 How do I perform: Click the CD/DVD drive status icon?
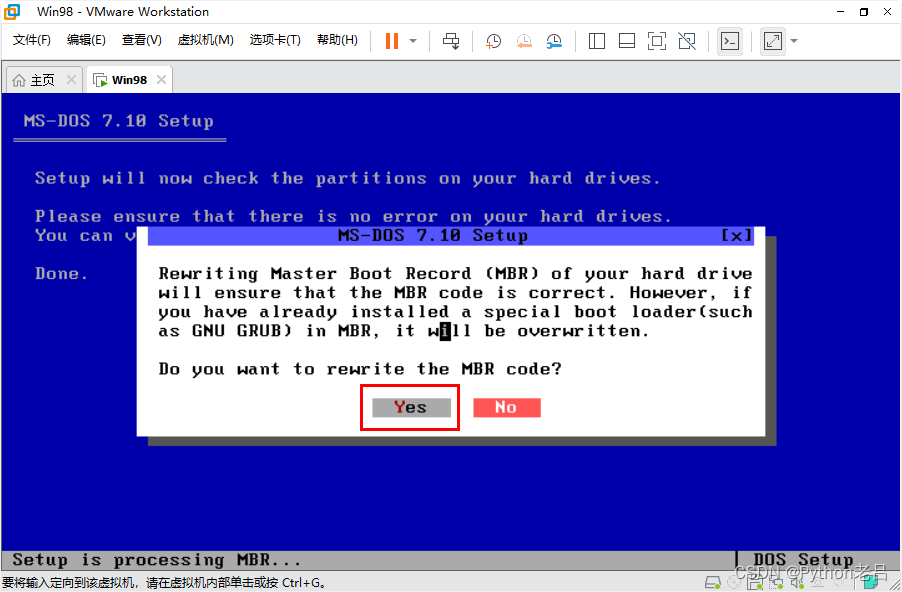[734, 582]
